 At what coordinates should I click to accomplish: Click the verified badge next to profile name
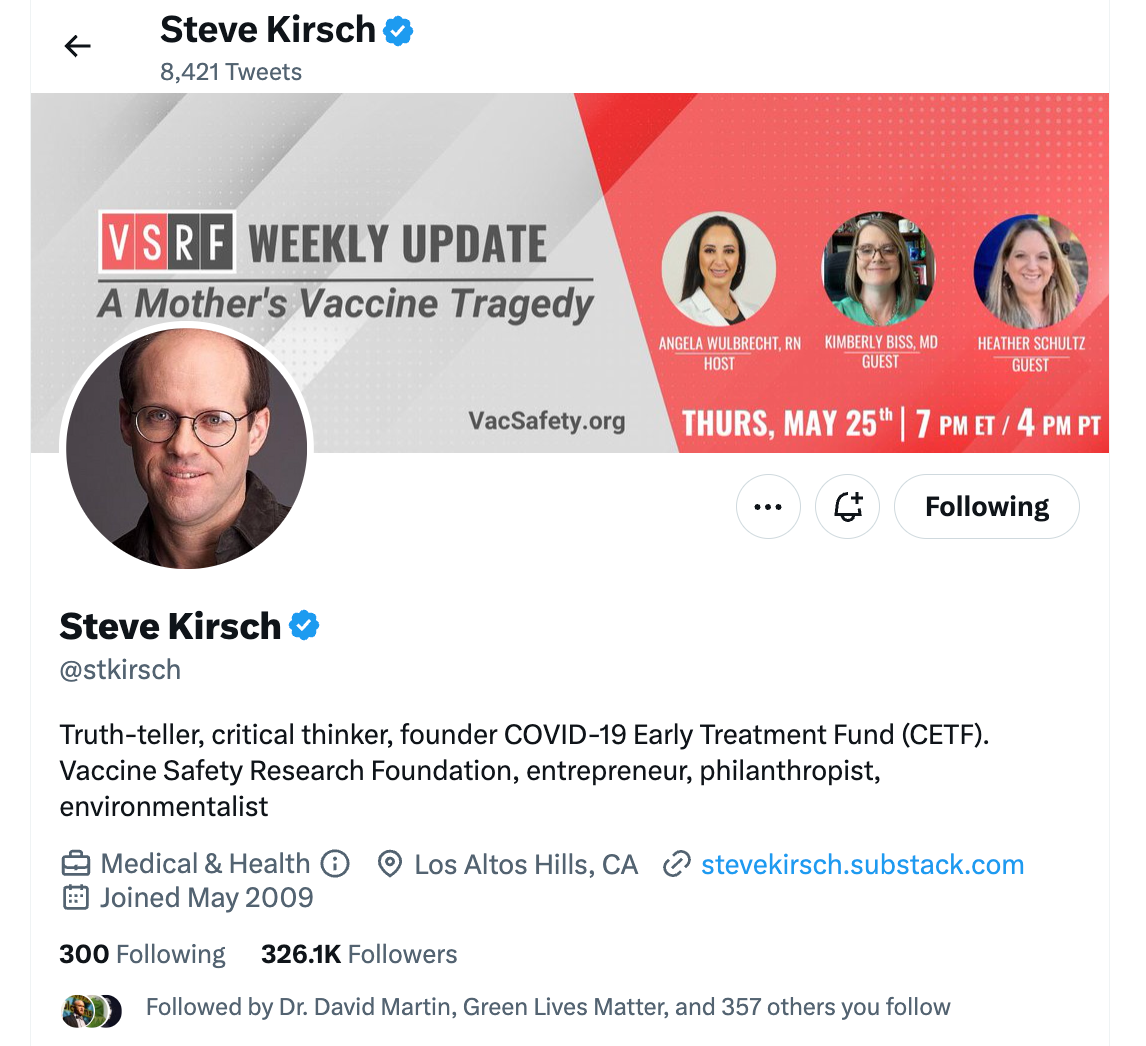[x=304, y=626]
